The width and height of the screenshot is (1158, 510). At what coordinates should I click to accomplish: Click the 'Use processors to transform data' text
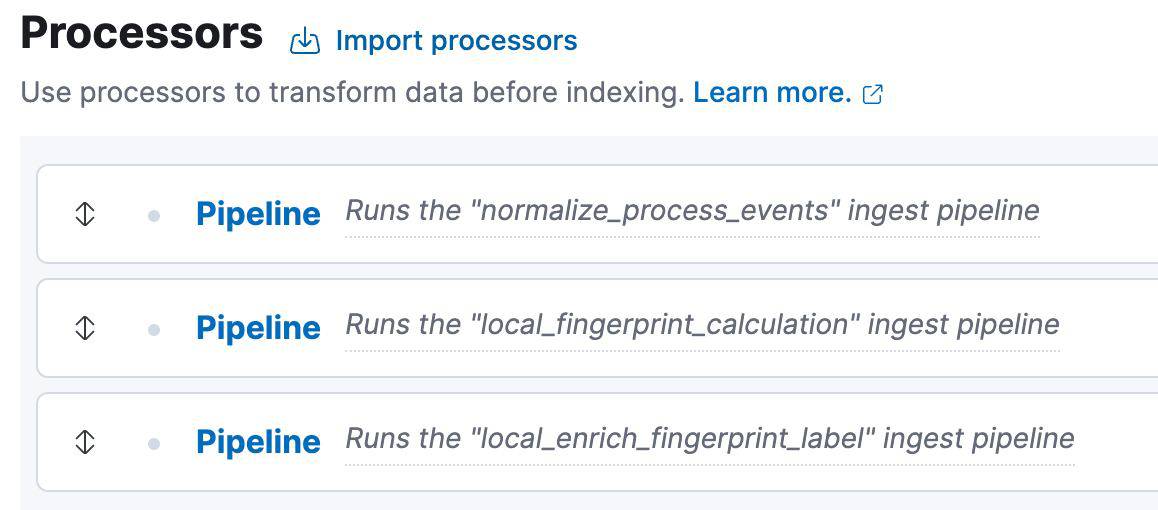[x=352, y=93]
